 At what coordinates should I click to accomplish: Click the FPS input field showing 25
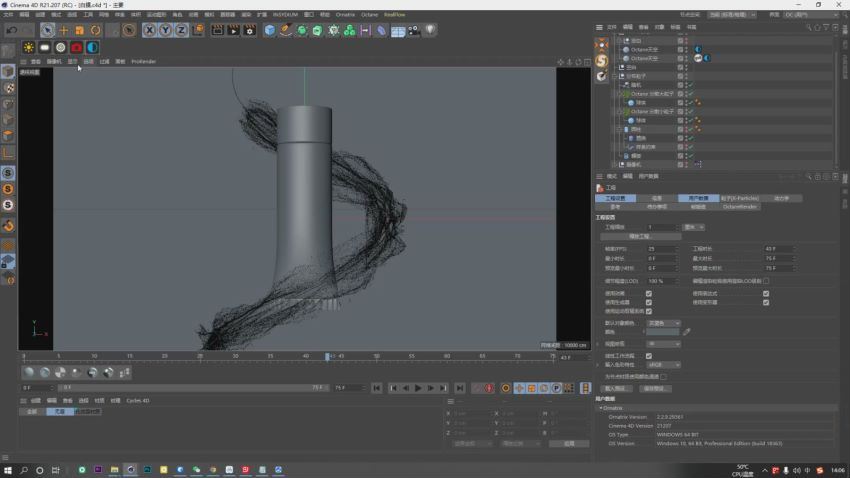coord(661,249)
